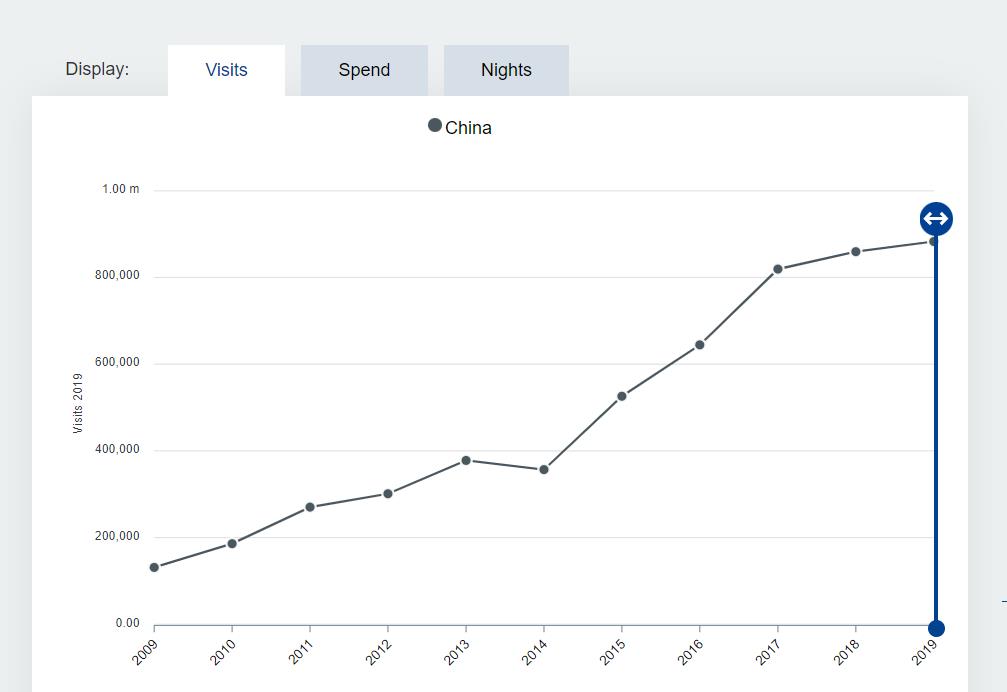This screenshot has height=692, width=1007.
Task: Pick the 2012 data point marker
Action: click(388, 494)
